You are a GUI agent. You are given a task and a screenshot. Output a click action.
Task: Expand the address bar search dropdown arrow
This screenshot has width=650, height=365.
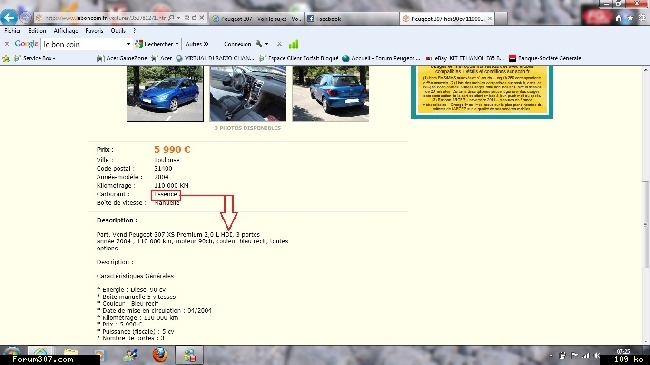tap(178, 18)
